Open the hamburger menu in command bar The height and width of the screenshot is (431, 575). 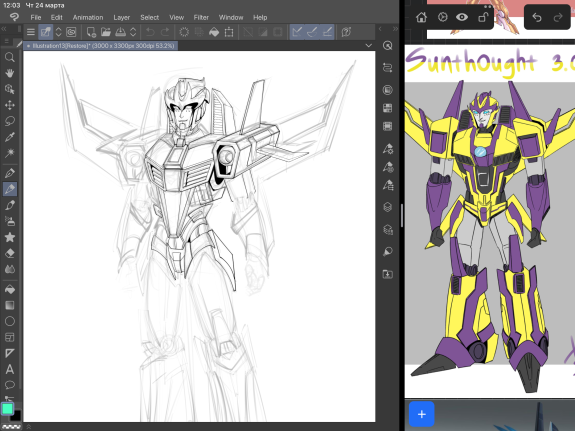(x=31, y=32)
